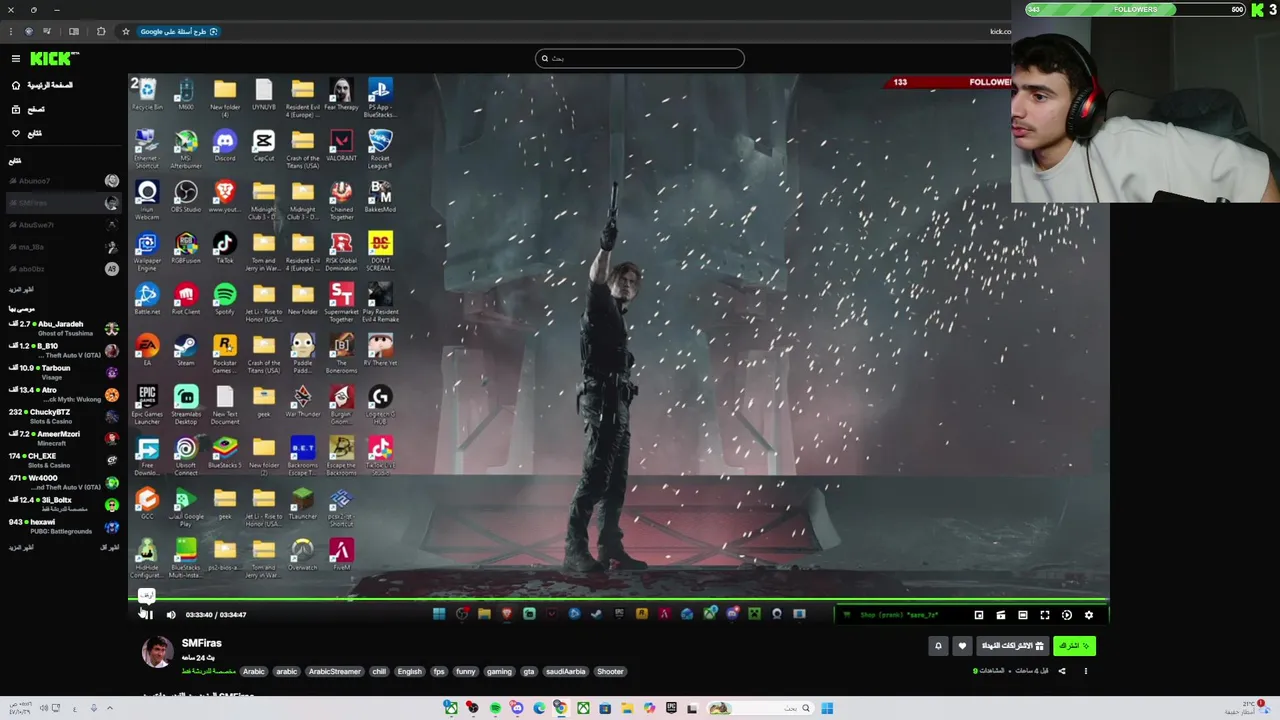This screenshot has width=1280, height=720.
Task: Click the EA desktop icon
Action: [x=147, y=350]
